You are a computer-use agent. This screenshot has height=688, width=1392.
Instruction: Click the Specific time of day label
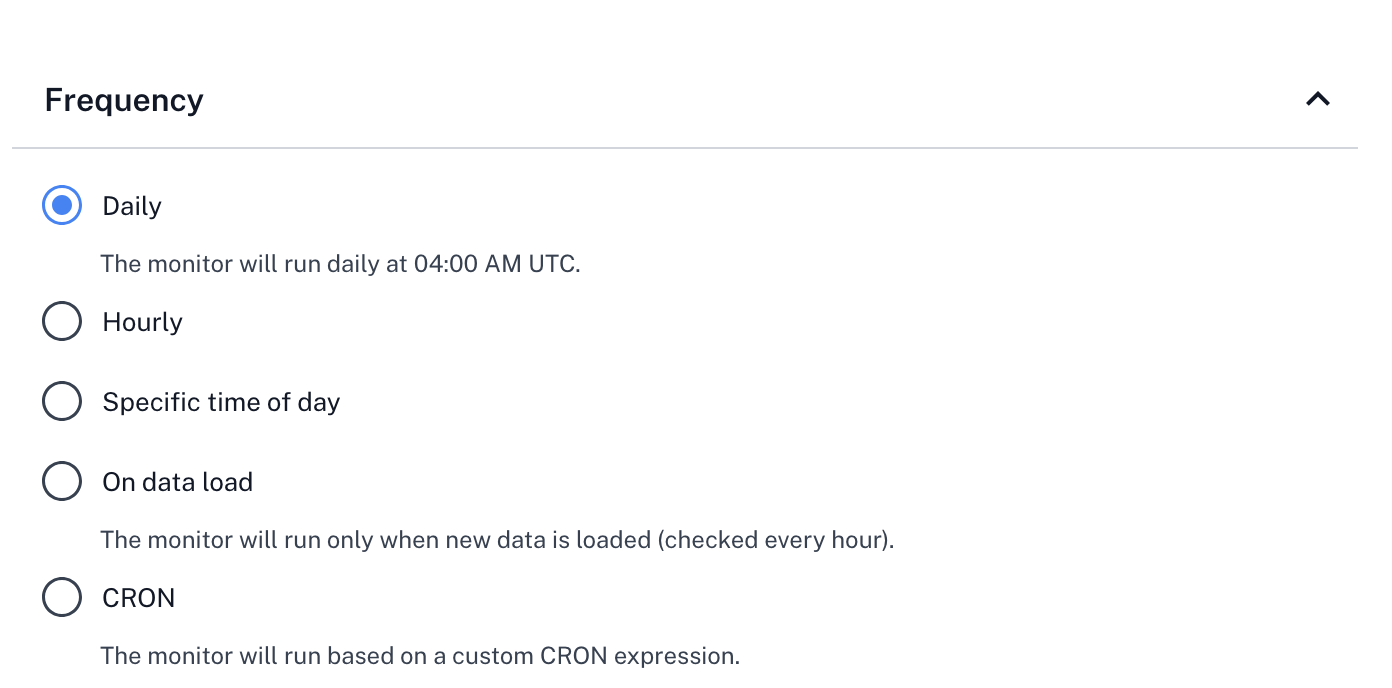coord(221,402)
